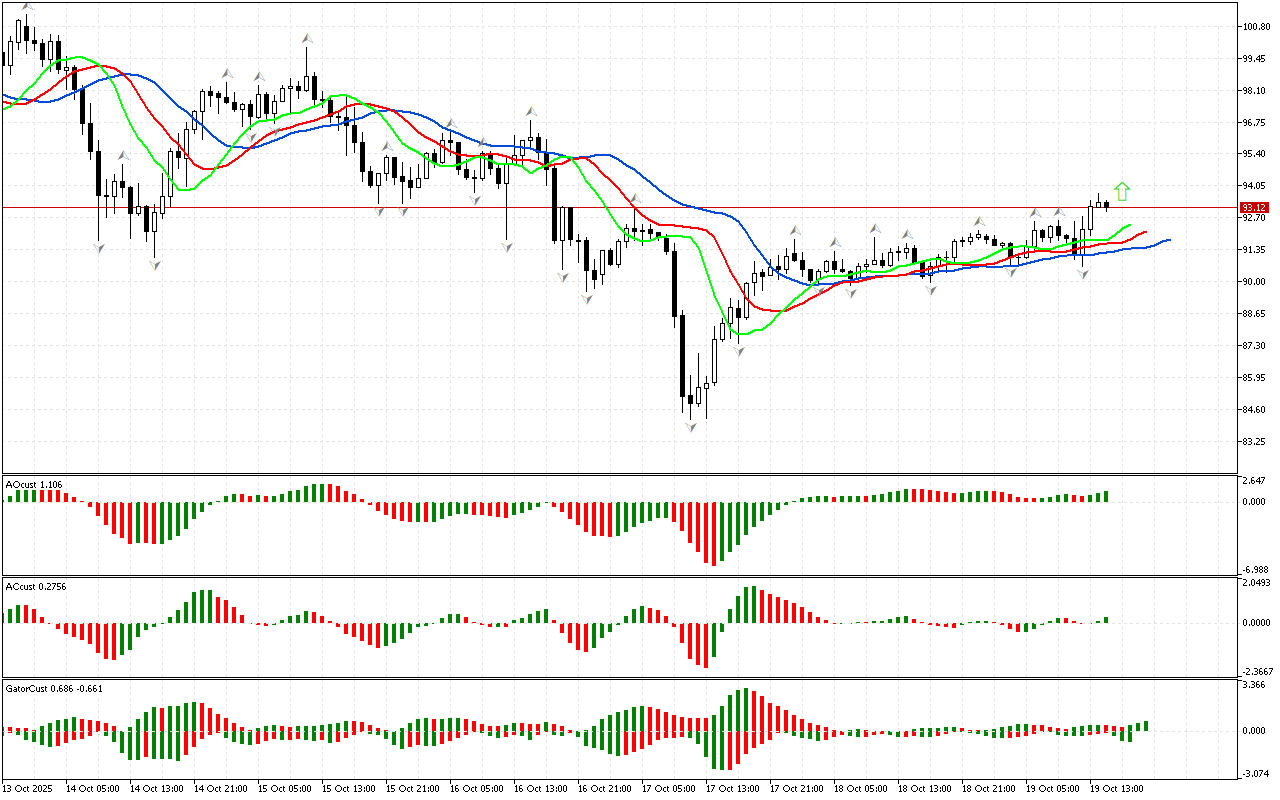Click the 13 Oct 2025 date label
Viewport: 1280px width, 800px height.
point(28,789)
